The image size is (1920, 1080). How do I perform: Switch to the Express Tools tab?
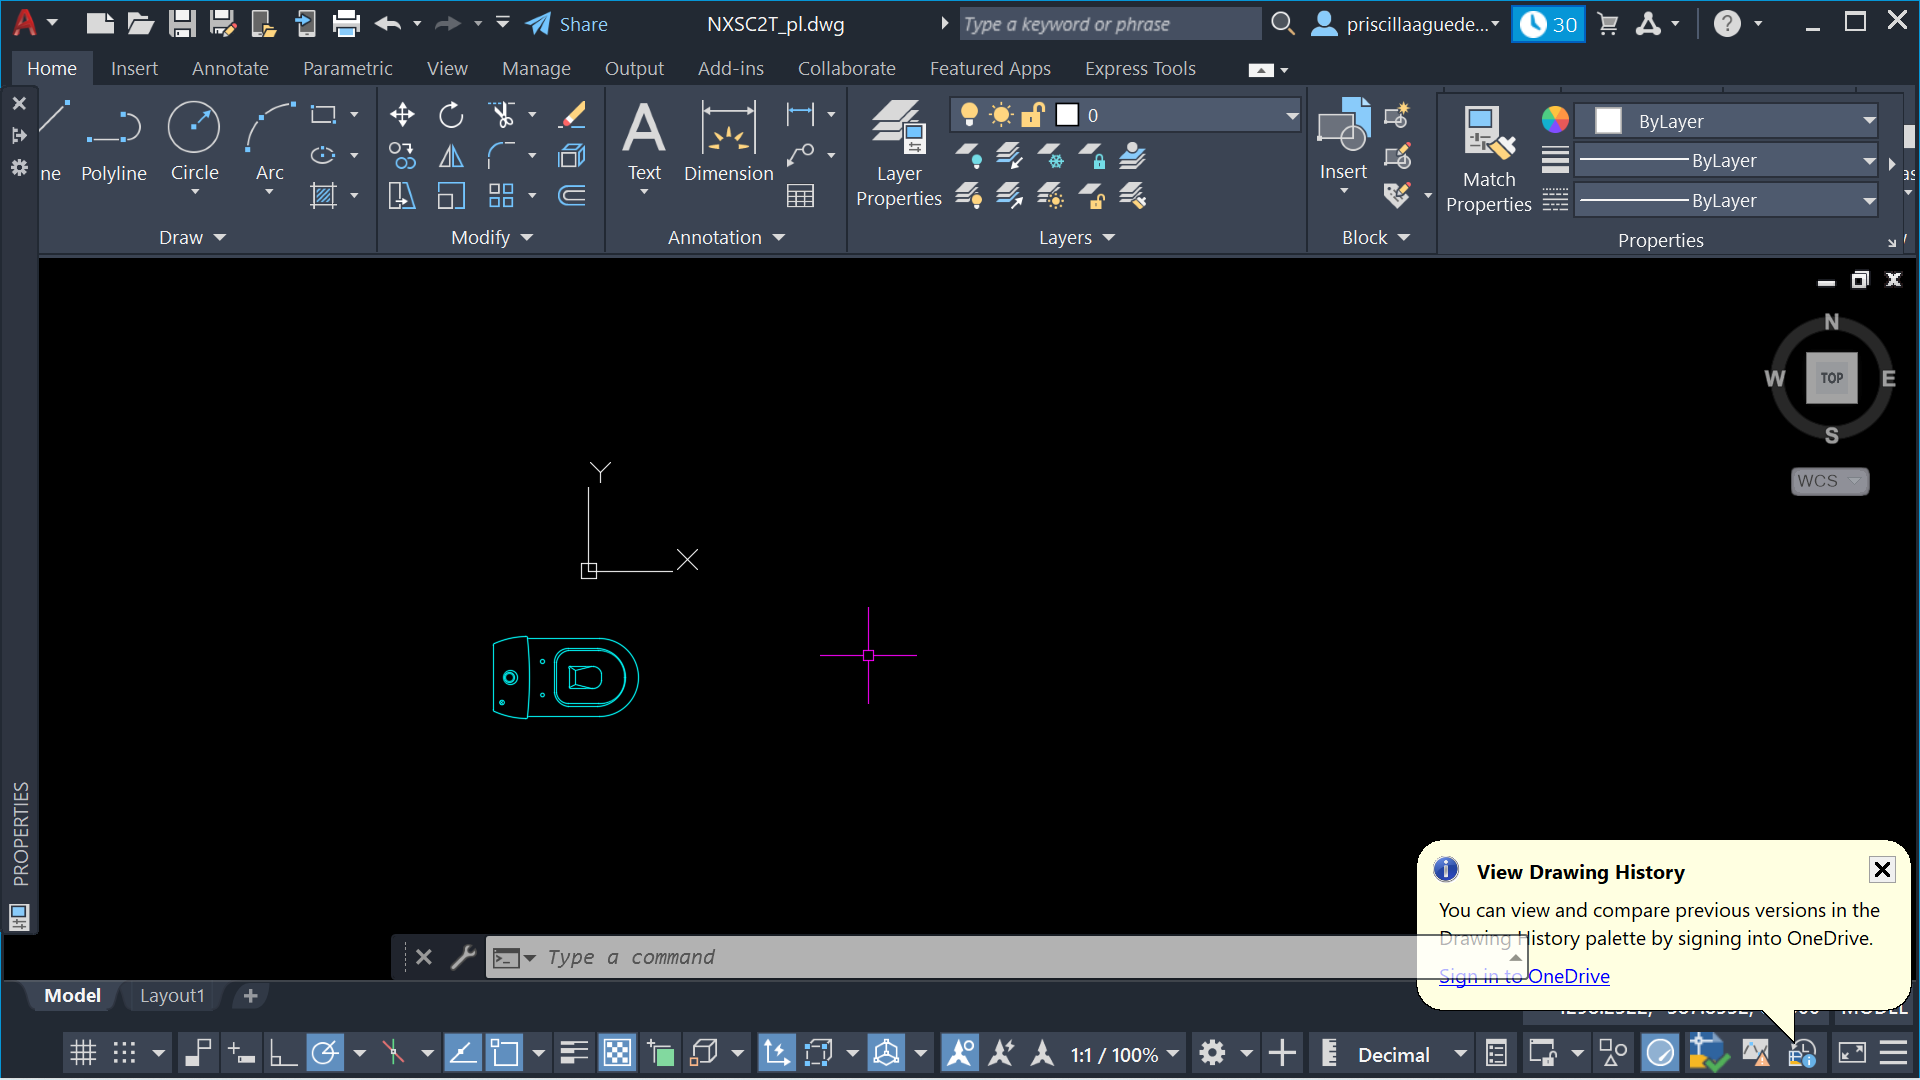pos(1140,68)
